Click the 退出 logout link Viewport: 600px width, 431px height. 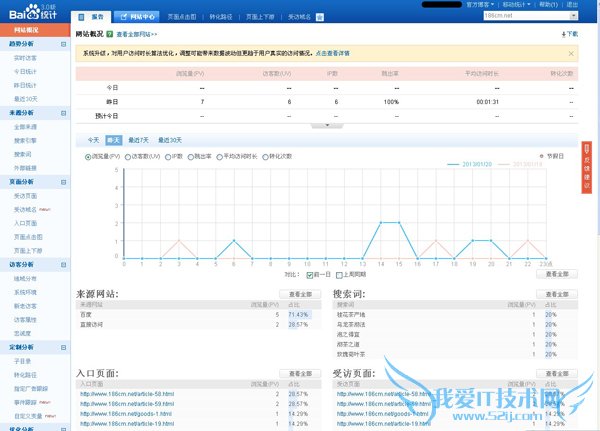click(572, 5)
